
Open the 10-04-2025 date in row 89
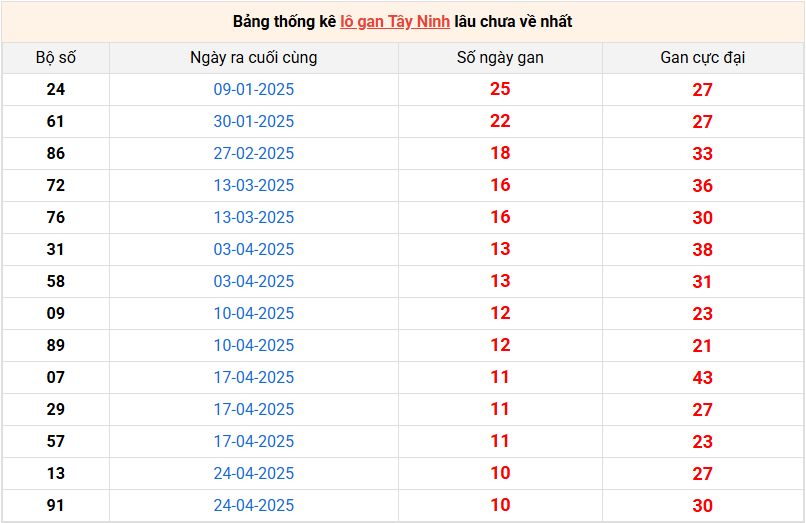pyautogui.click(x=253, y=345)
